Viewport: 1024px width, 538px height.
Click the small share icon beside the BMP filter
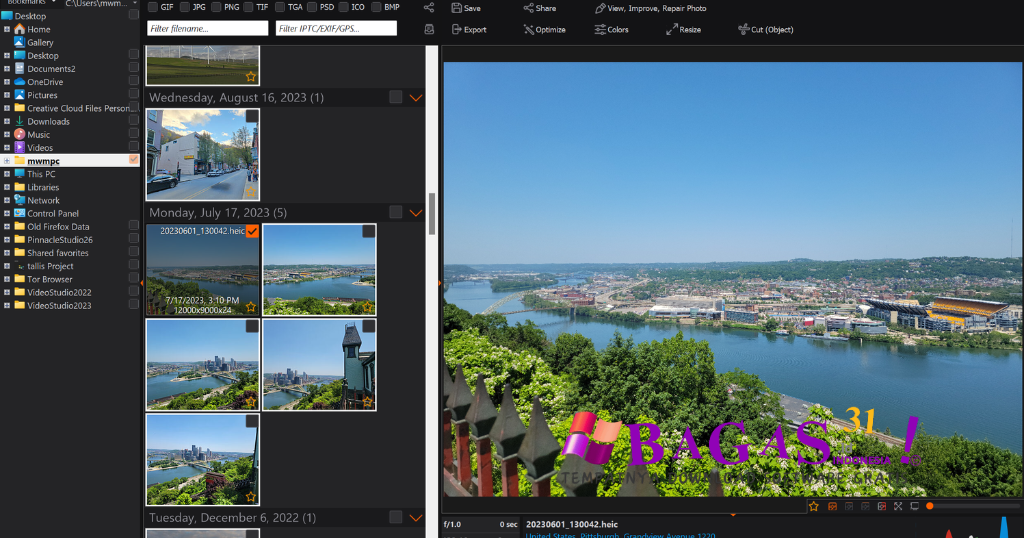point(428,7)
